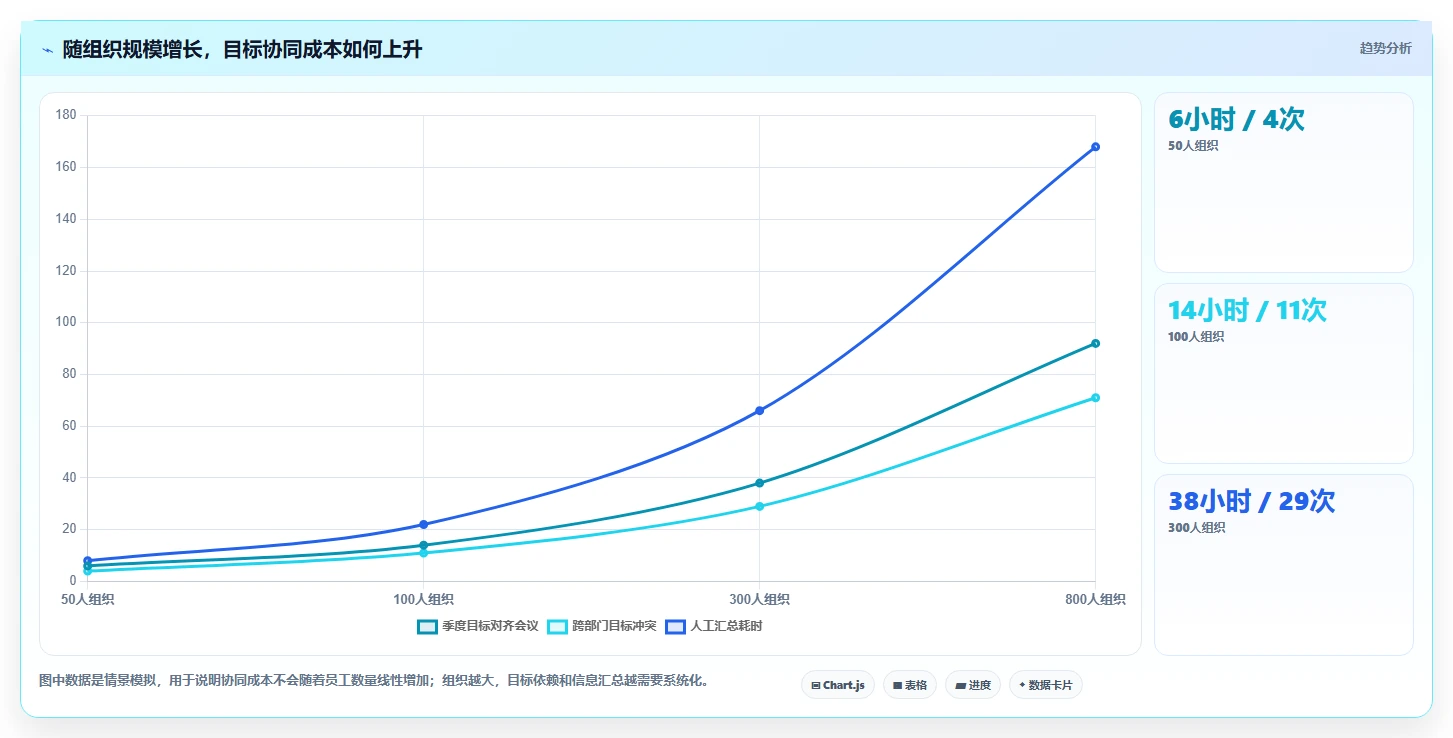This screenshot has width=1453, height=738.
Task: Click the 进度 pill
Action: 972,685
